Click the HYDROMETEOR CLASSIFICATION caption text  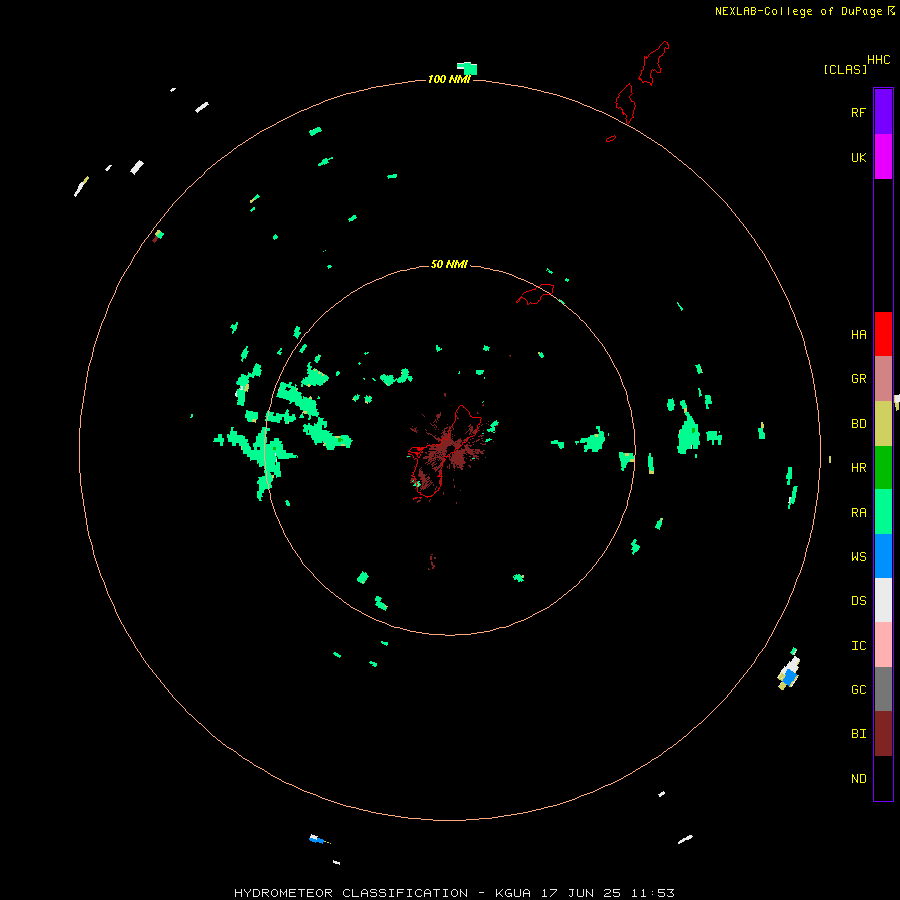point(351,893)
